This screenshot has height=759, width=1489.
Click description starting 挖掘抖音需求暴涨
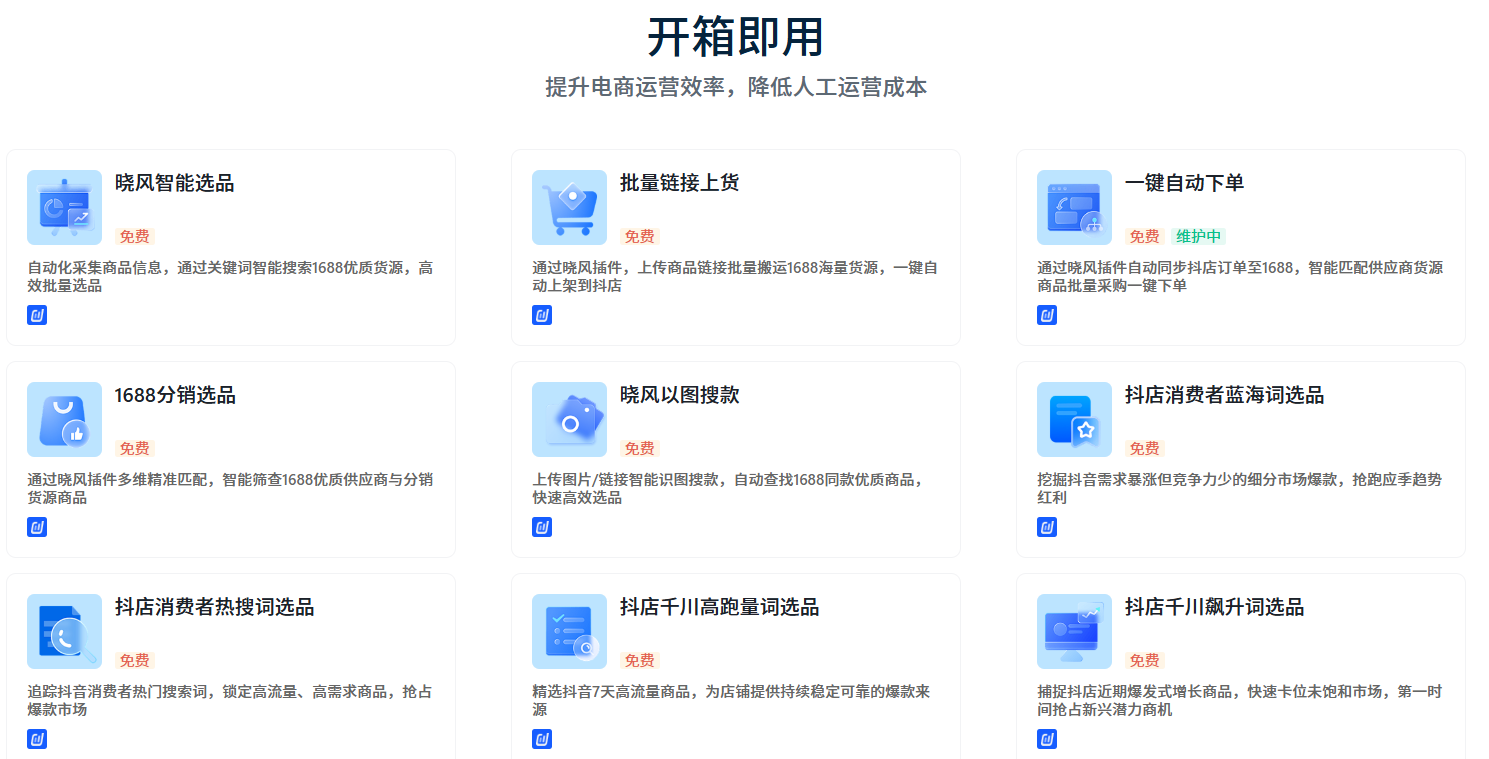pyautogui.click(x=1240, y=489)
